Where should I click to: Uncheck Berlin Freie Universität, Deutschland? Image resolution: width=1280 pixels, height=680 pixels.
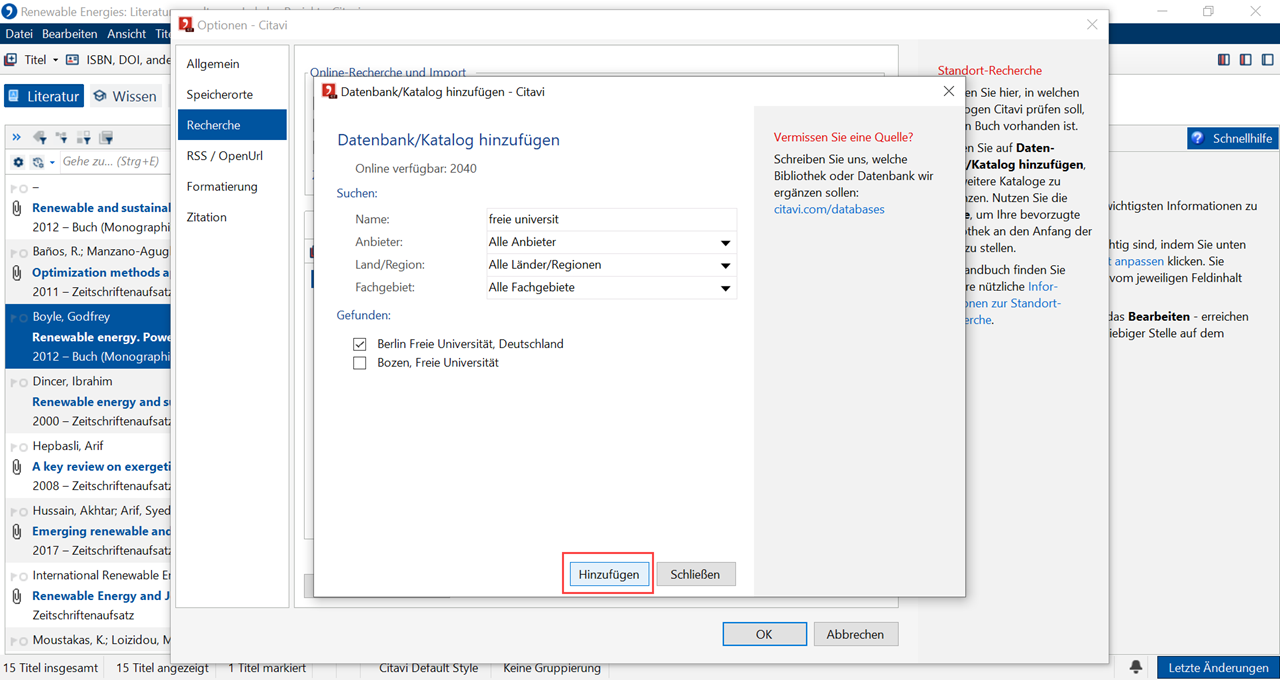click(x=360, y=344)
